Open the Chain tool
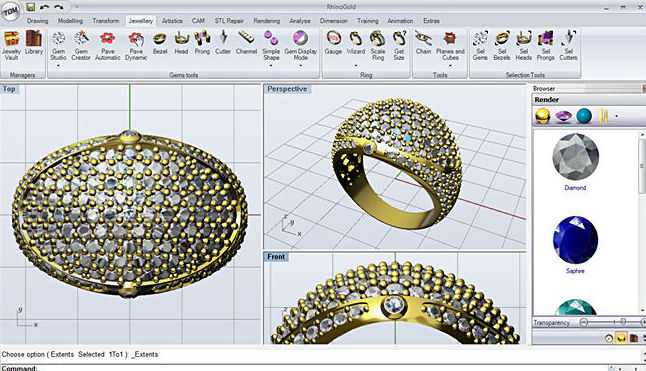The image size is (646, 371). coord(423,43)
